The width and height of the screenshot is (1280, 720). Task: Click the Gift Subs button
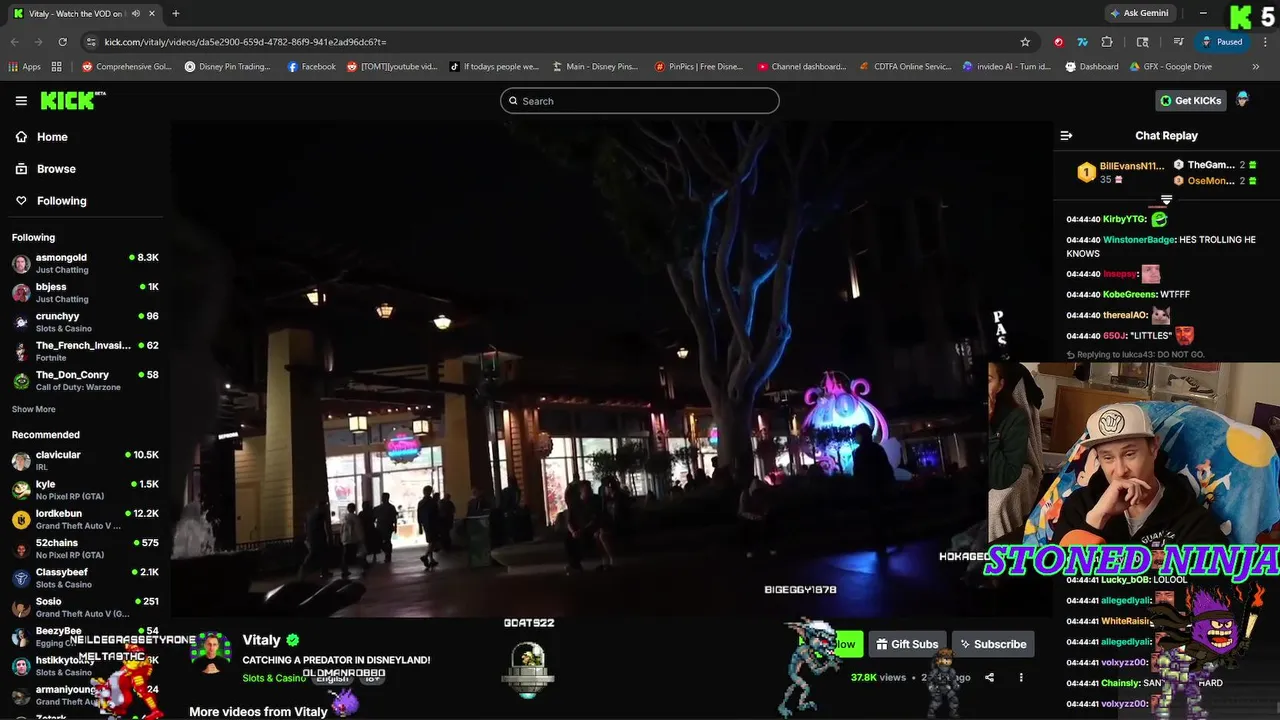tap(907, 644)
